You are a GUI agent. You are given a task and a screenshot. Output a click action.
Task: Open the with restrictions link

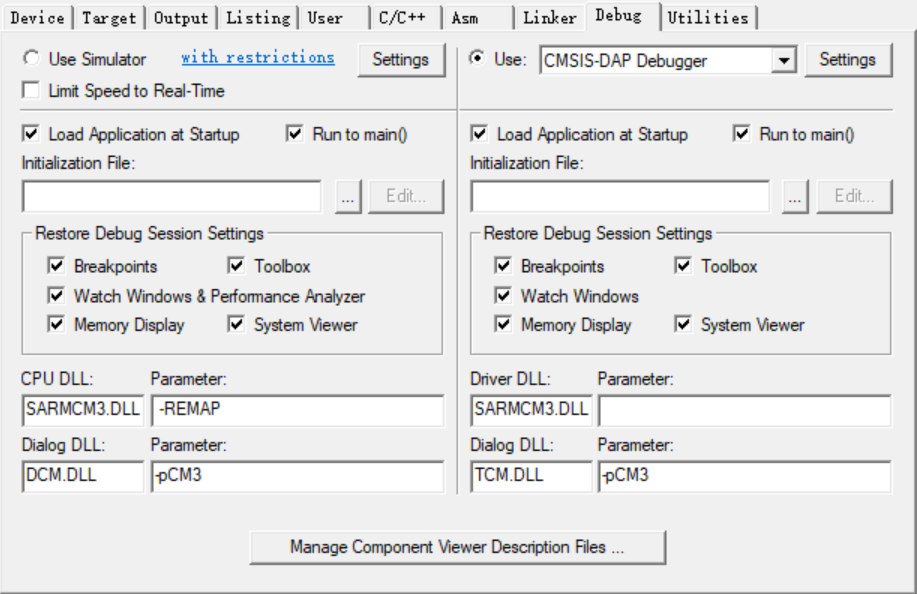[x=258, y=57]
